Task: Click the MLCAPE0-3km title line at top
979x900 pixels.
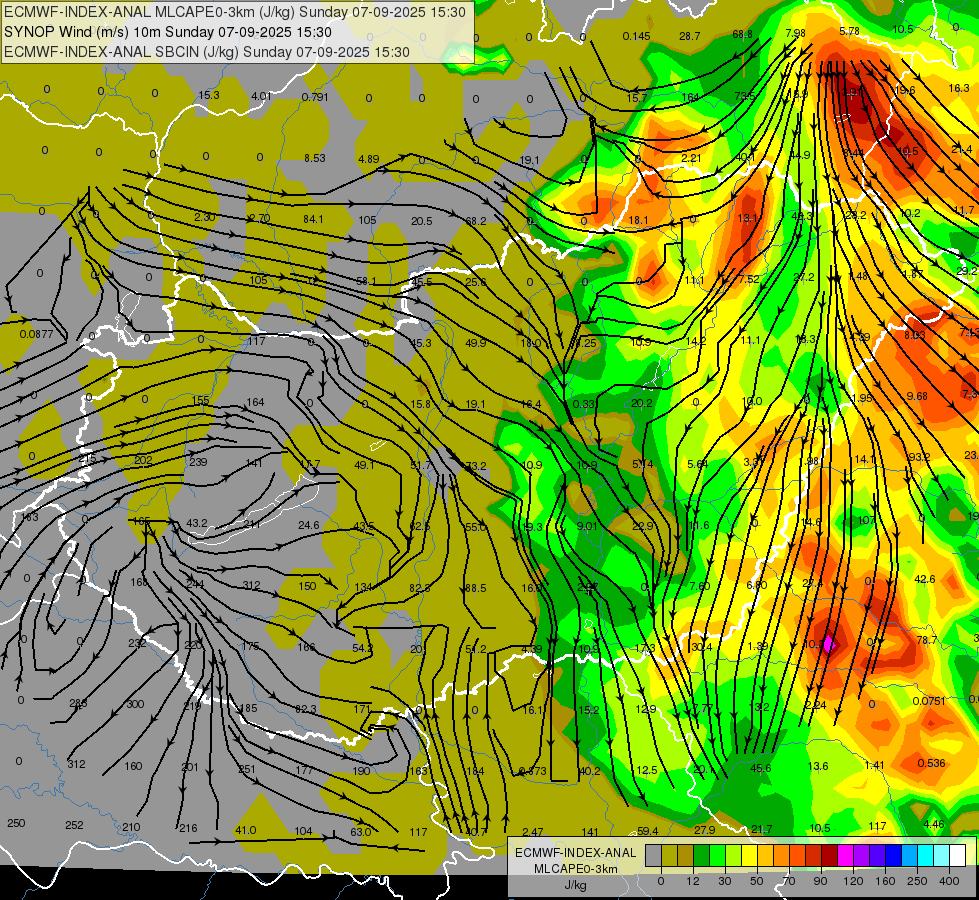Action: [x=235, y=12]
